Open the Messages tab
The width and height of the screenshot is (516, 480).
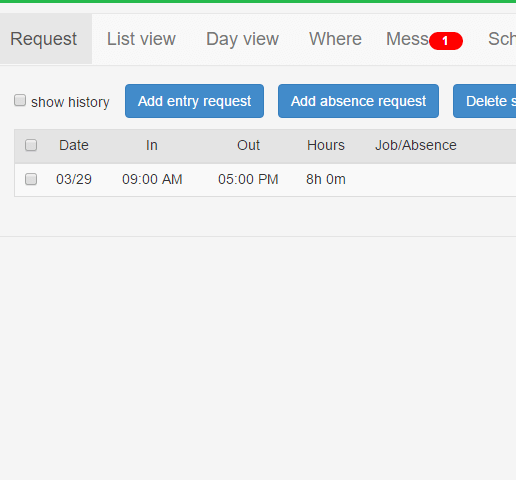pos(407,39)
